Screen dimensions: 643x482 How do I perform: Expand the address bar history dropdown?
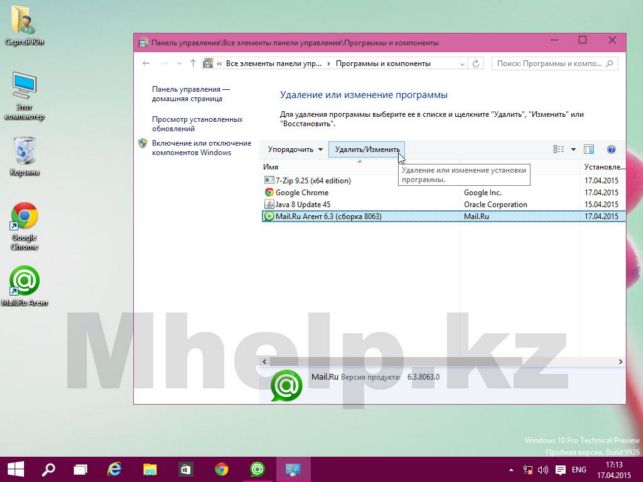coord(462,64)
